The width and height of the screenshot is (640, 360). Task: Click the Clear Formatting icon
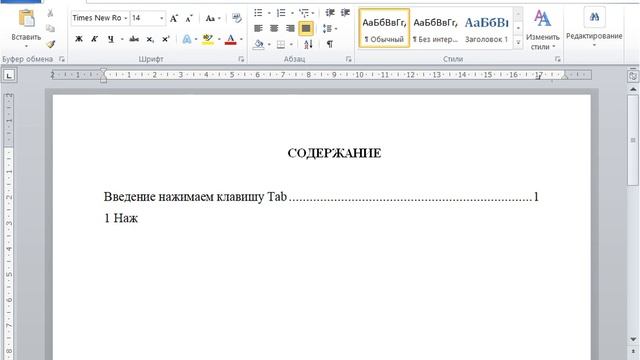[237, 18]
